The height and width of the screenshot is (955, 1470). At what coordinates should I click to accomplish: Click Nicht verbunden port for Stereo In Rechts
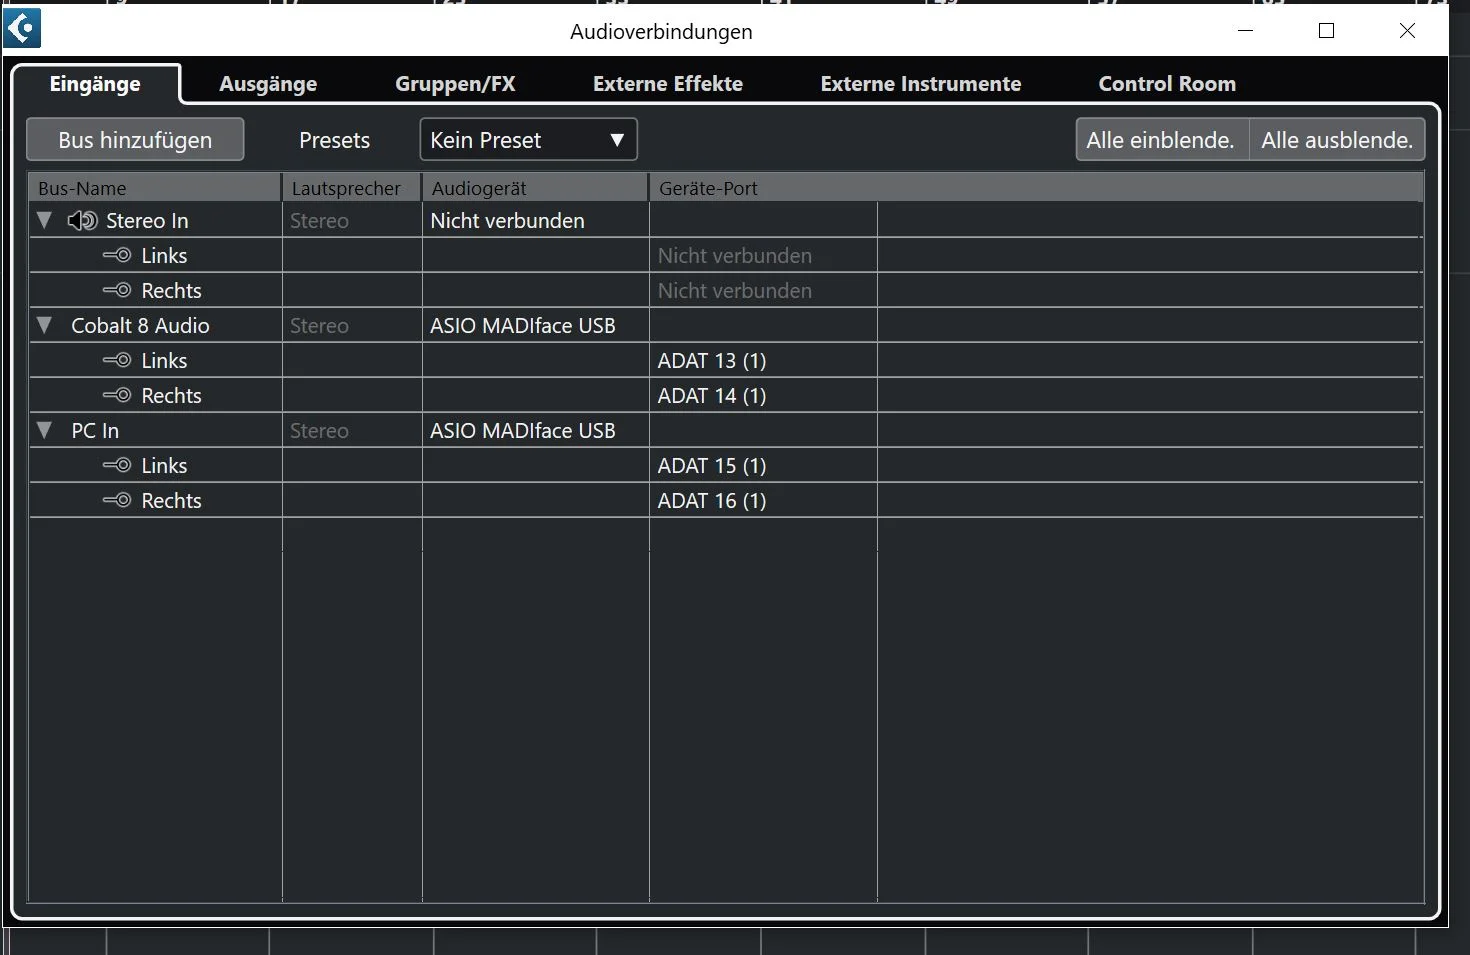(763, 290)
